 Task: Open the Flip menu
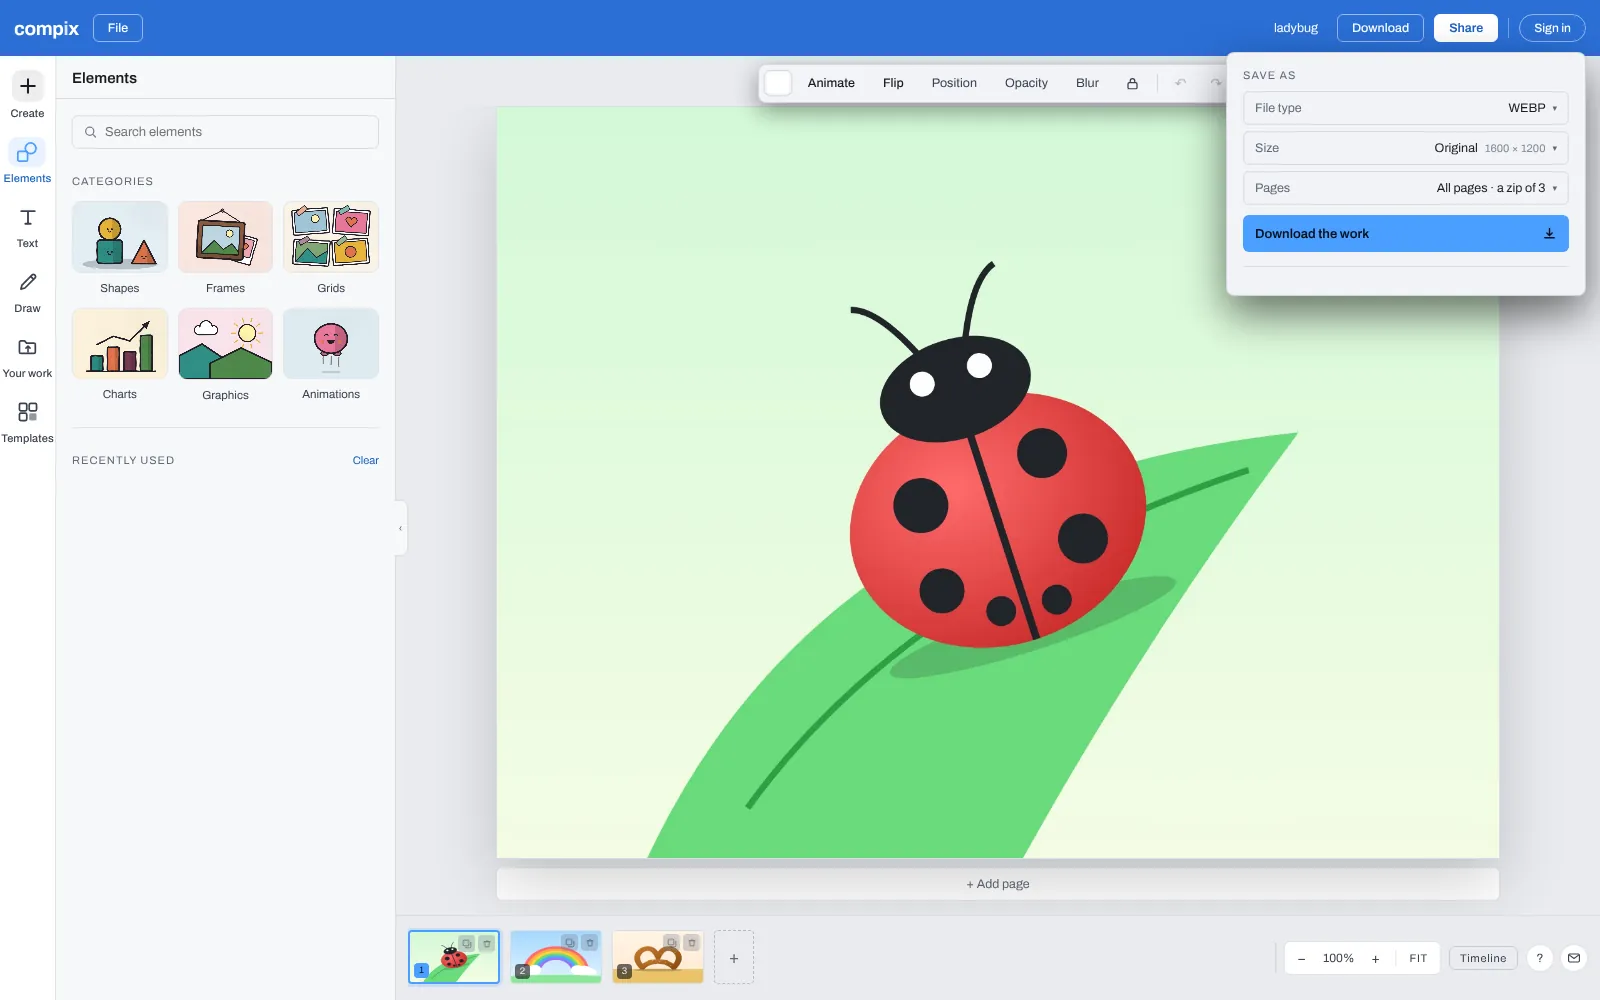point(893,83)
